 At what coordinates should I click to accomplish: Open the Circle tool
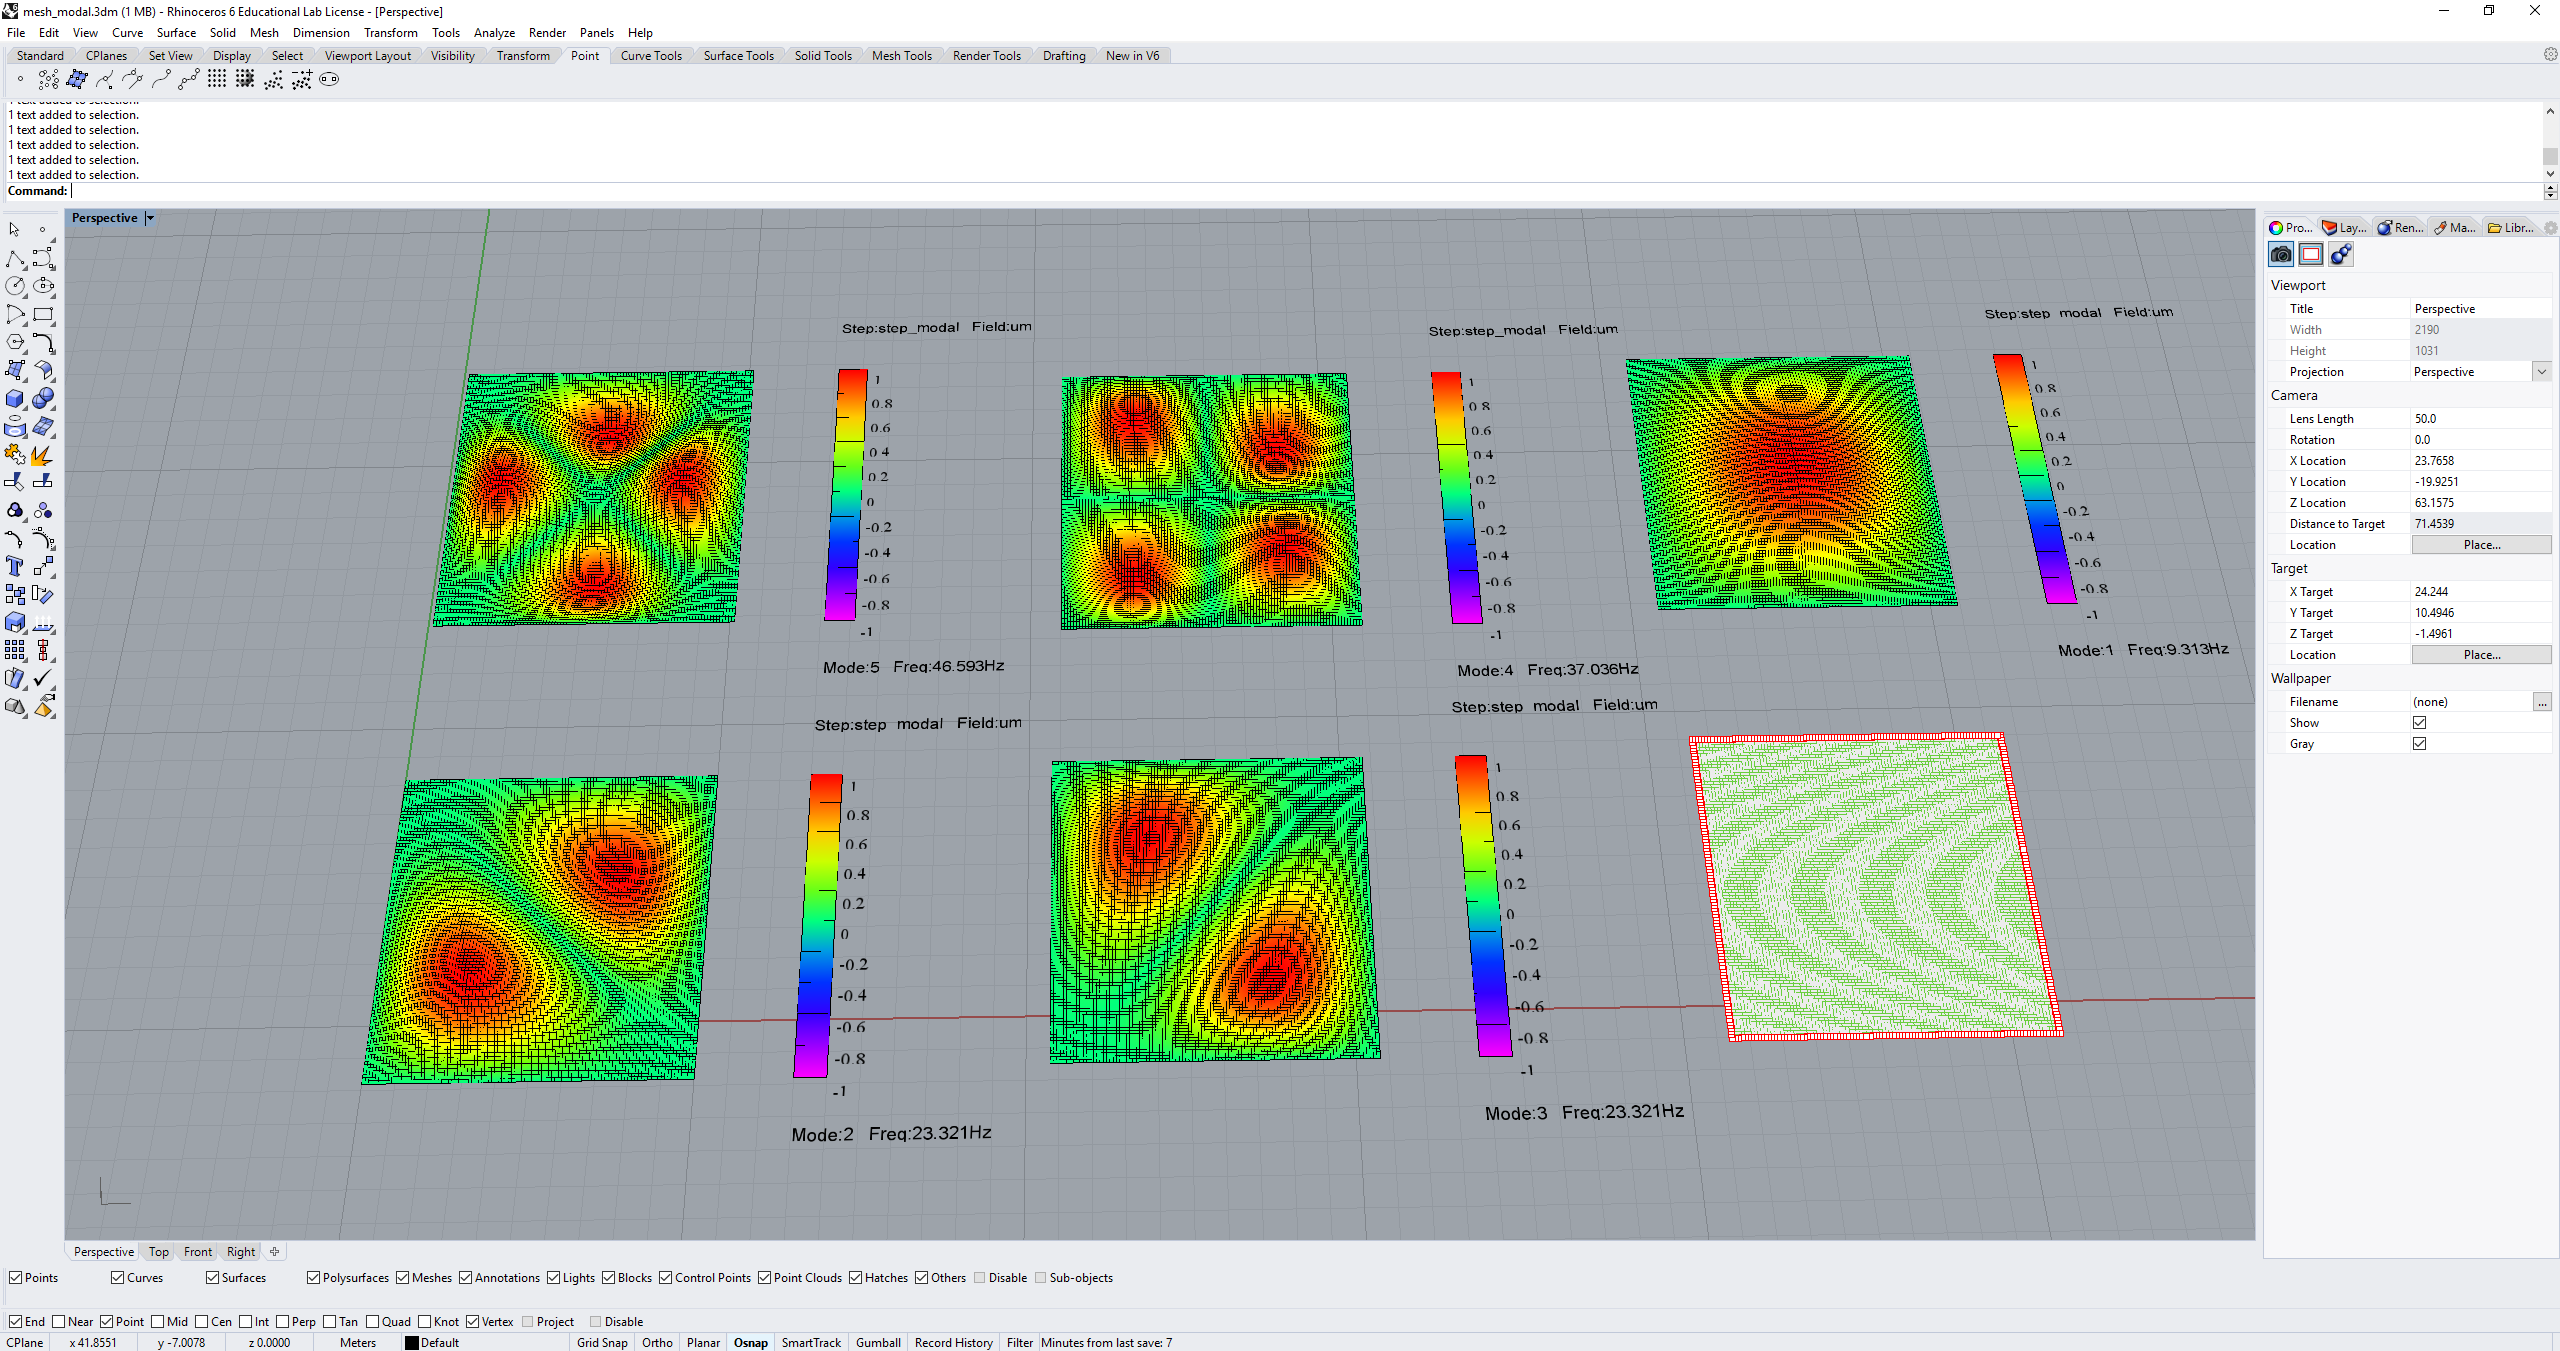(15, 287)
